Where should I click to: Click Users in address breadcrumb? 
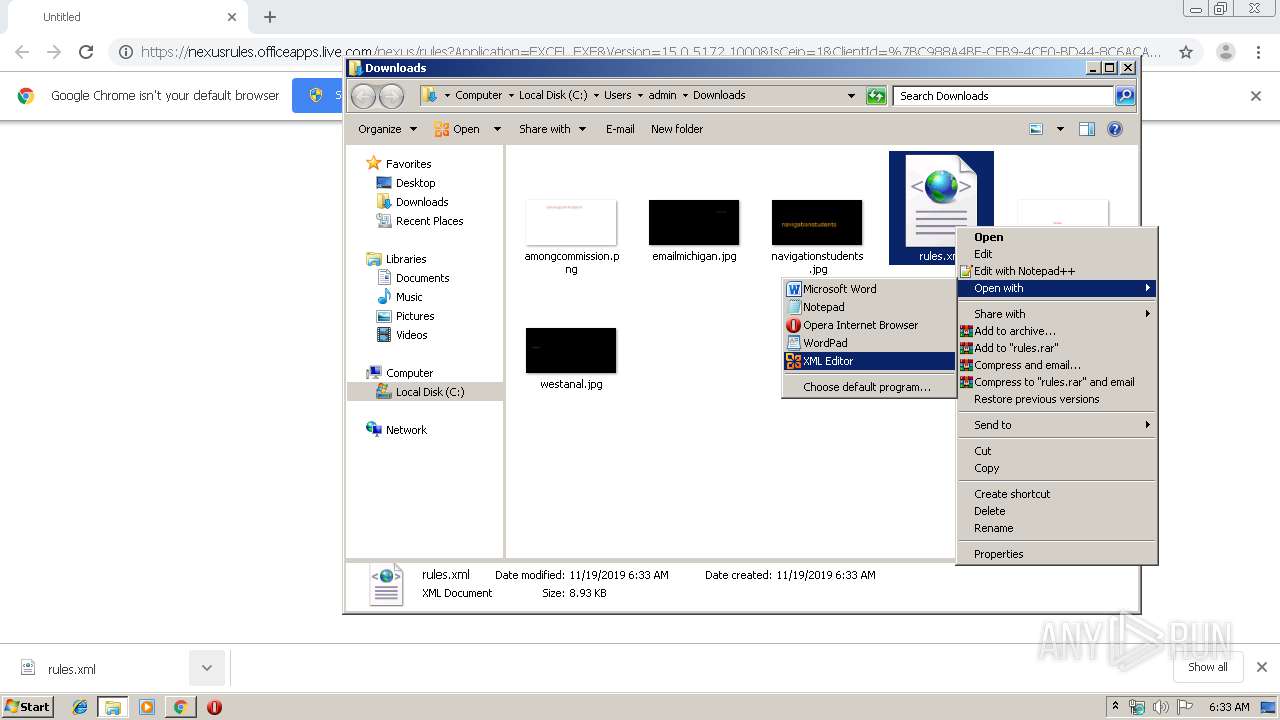pos(617,96)
